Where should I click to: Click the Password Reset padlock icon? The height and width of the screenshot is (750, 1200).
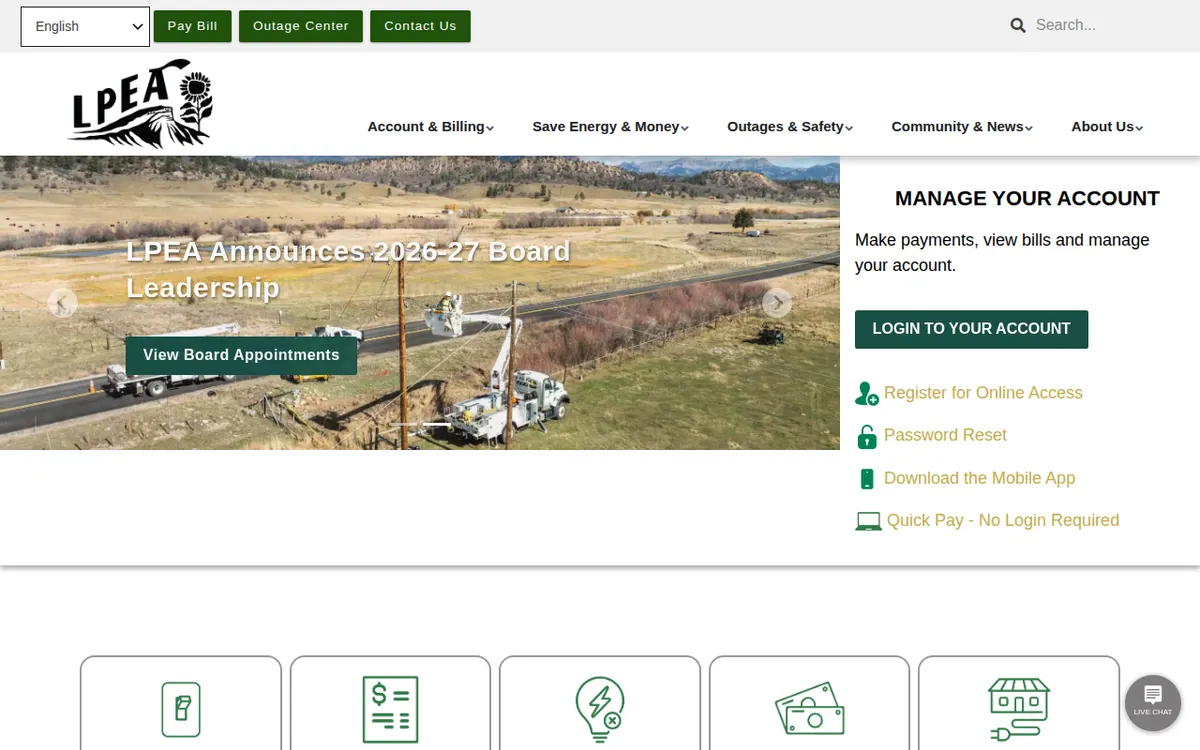(x=867, y=436)
